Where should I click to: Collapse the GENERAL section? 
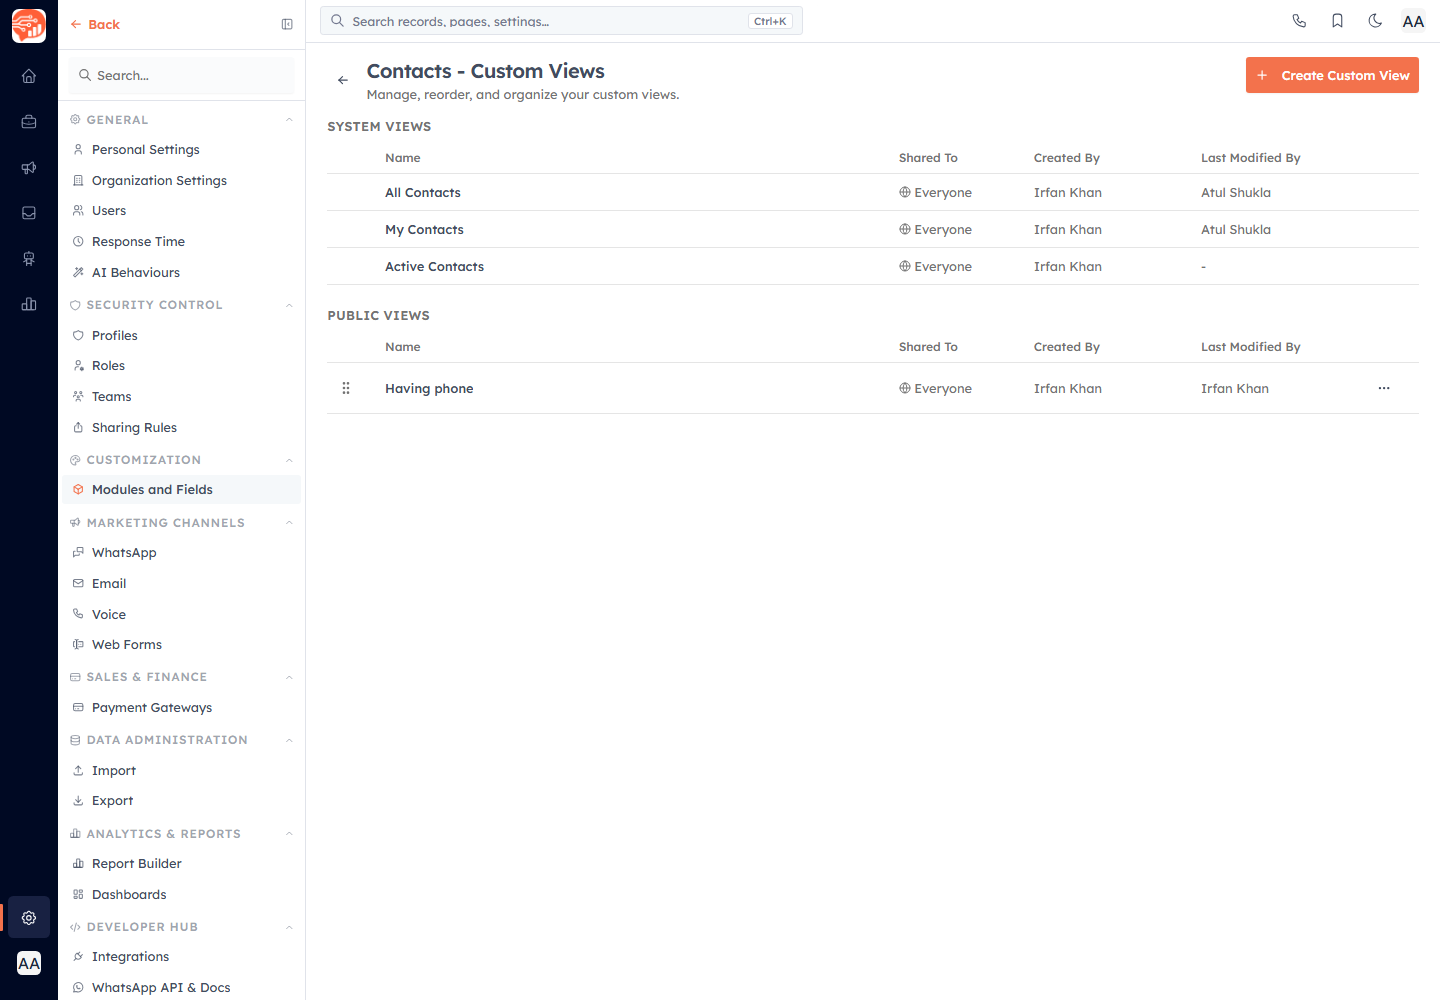pyautogui.click(x=289, y=120)
